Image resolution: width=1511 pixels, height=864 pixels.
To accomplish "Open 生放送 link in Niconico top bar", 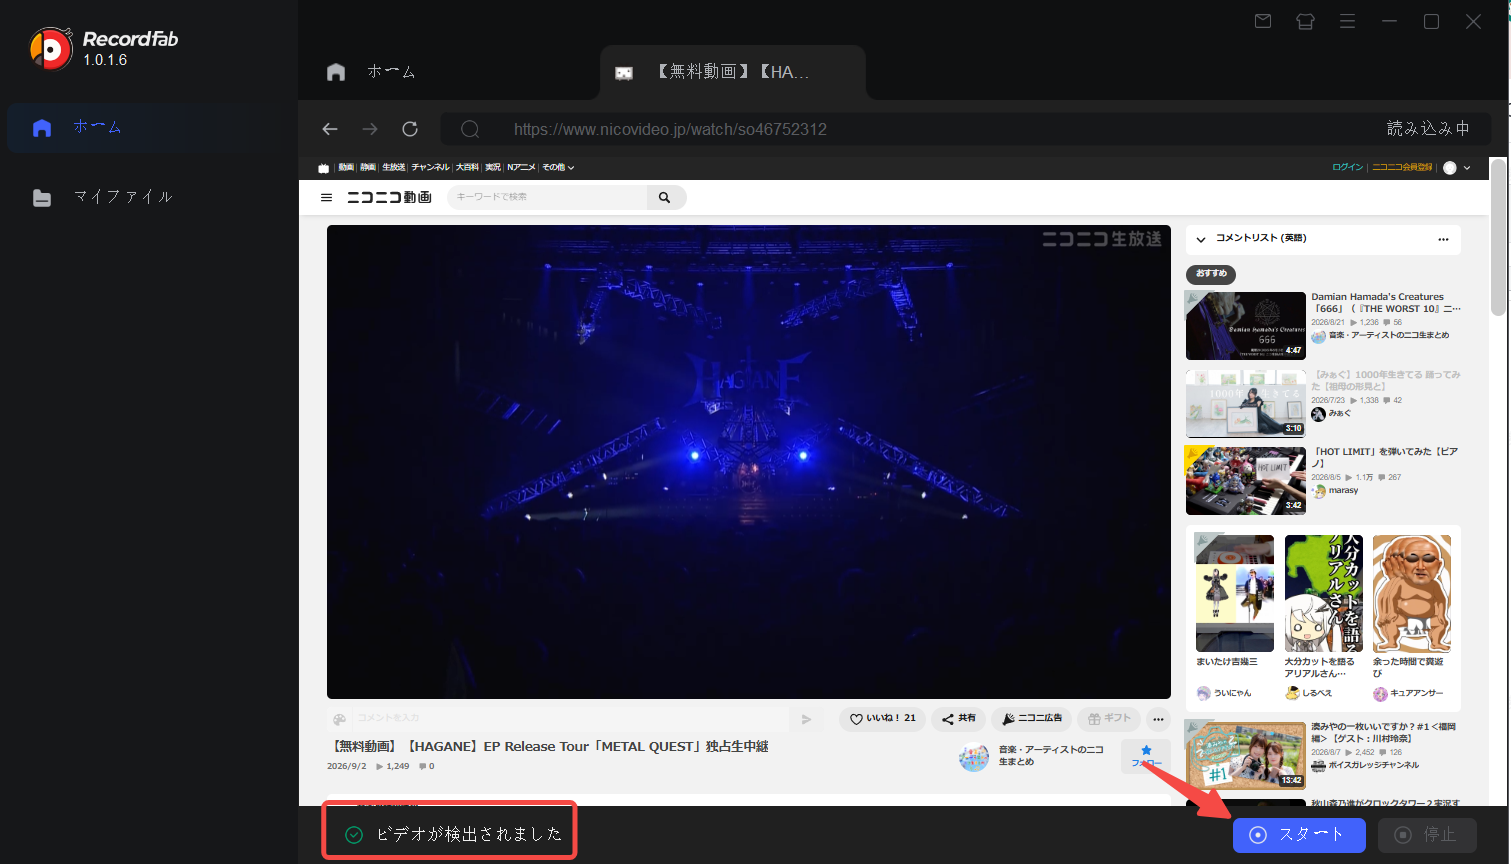I will point(393,168).
